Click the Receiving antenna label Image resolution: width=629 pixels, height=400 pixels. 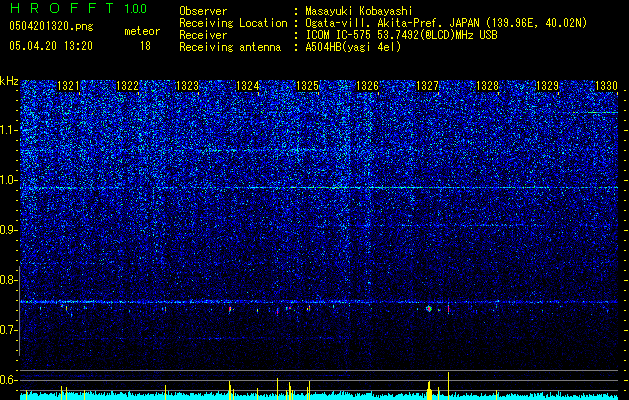230,47
